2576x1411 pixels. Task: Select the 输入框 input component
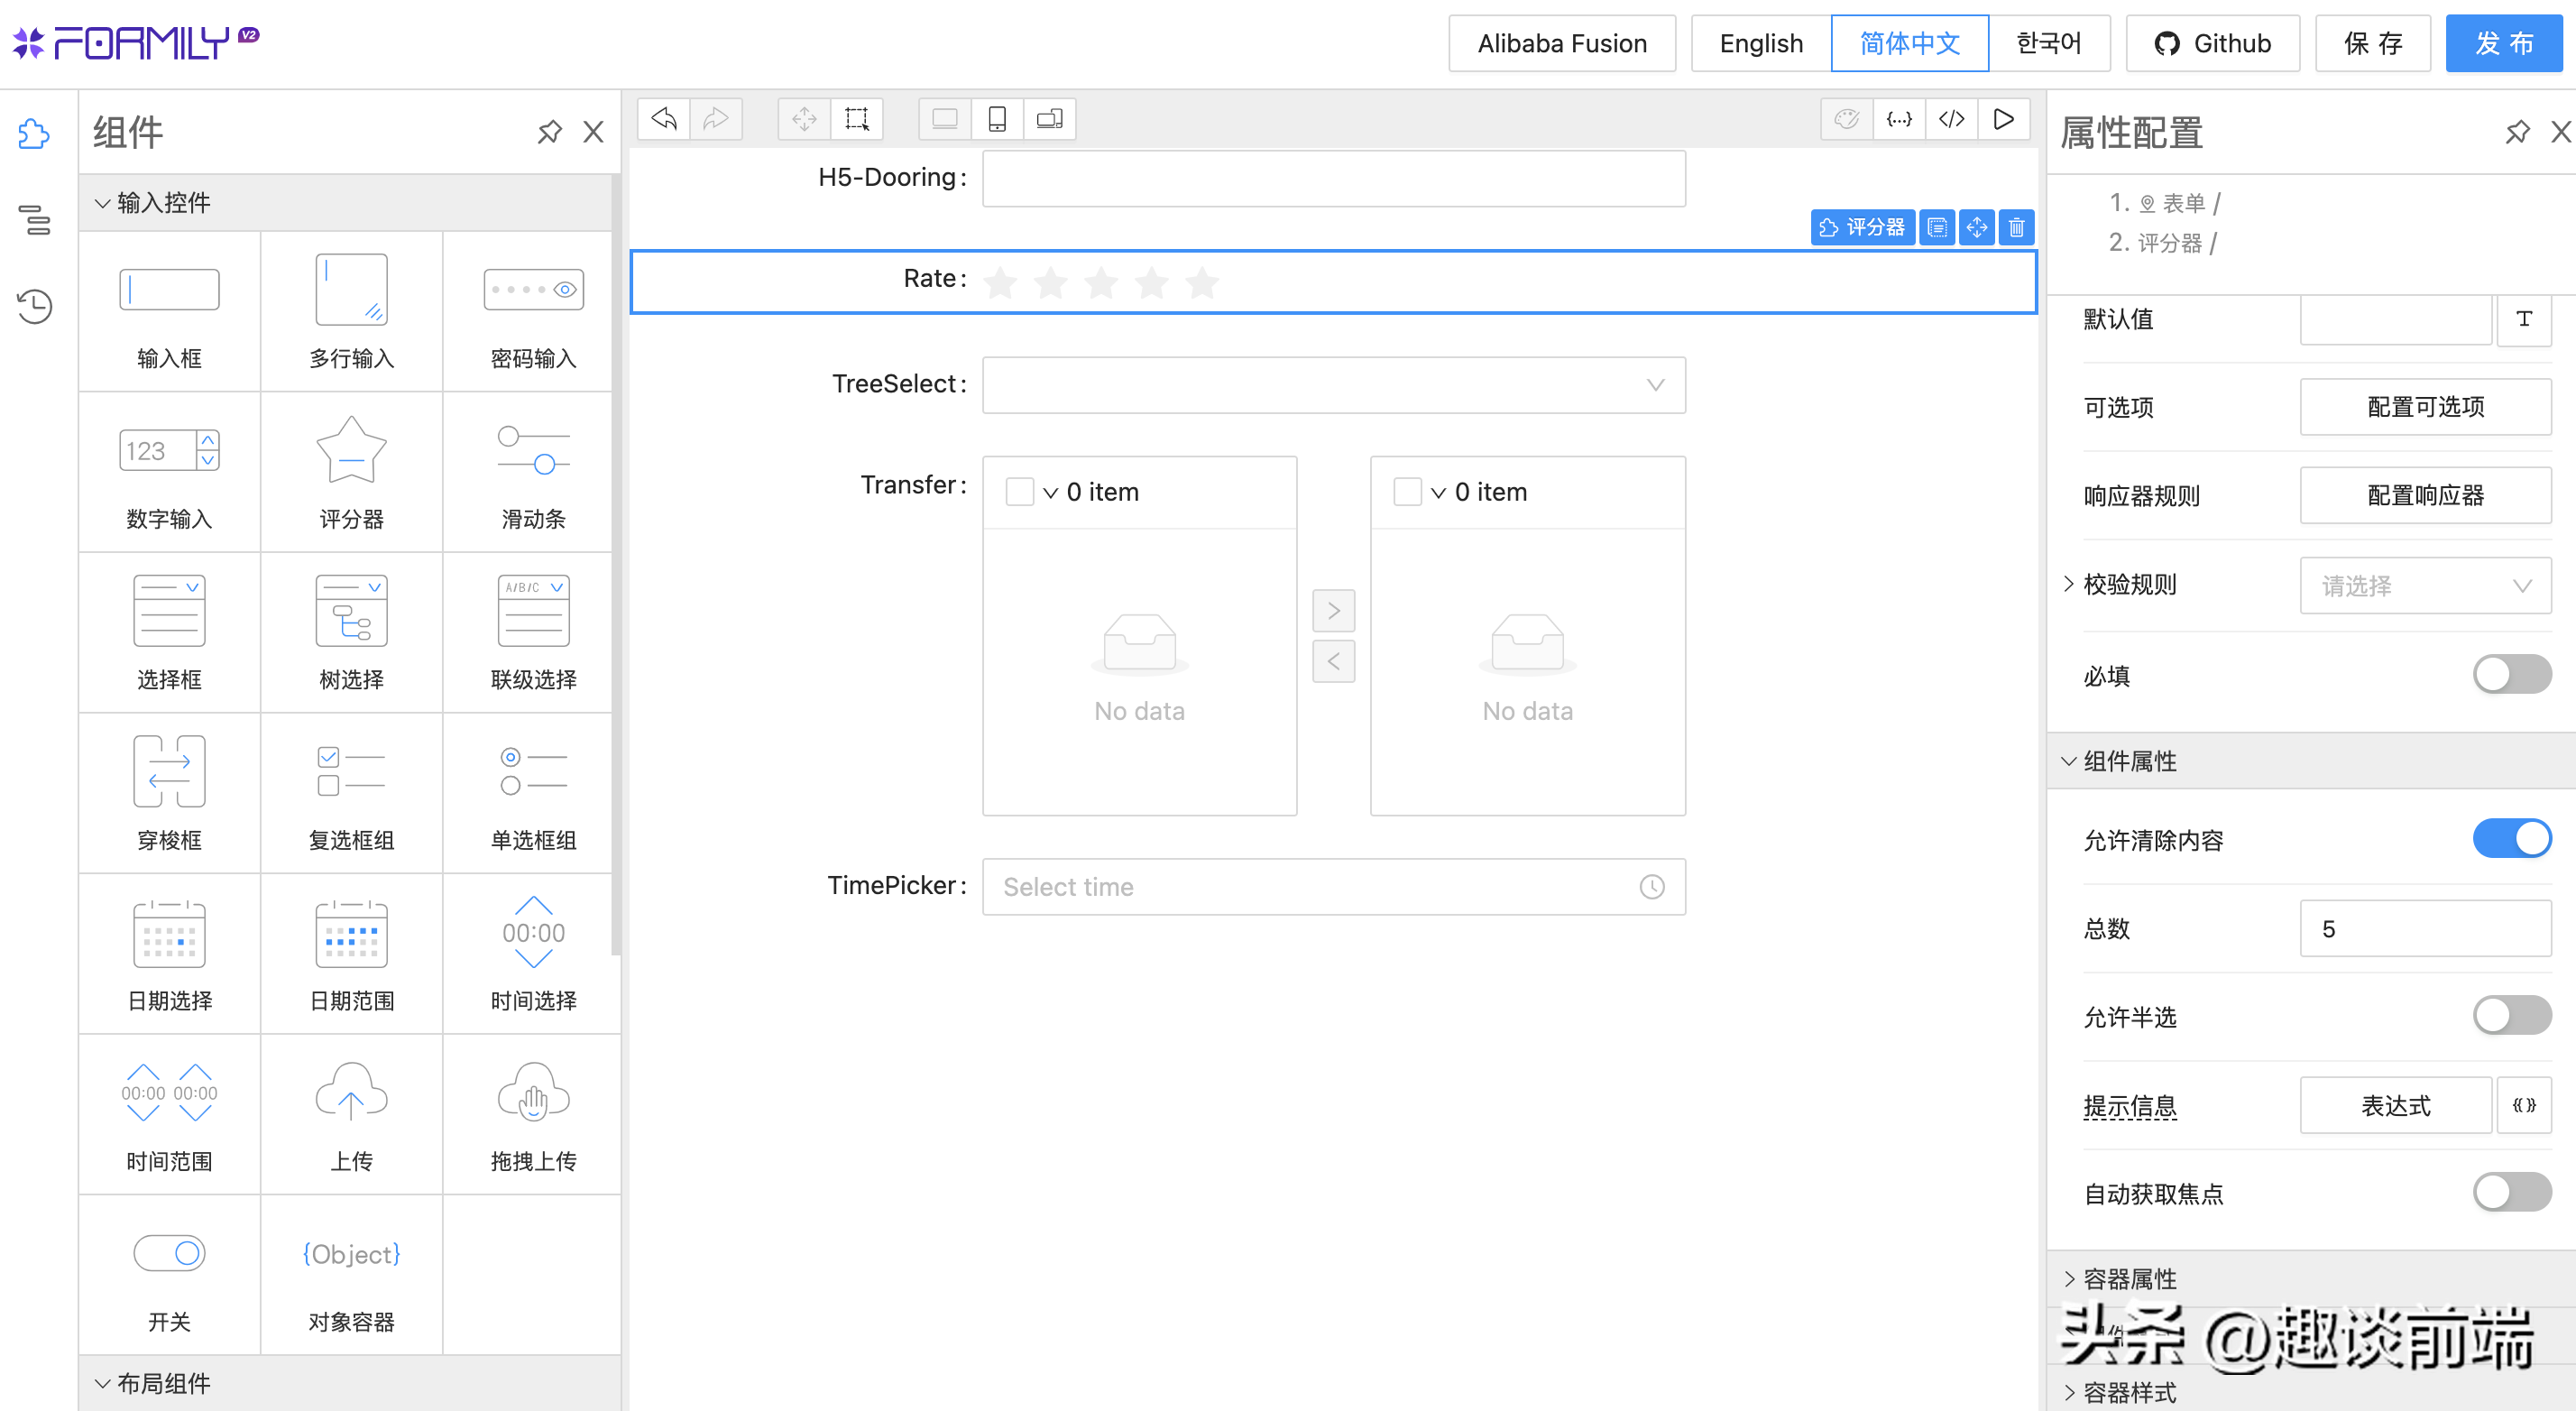[169, 312]
